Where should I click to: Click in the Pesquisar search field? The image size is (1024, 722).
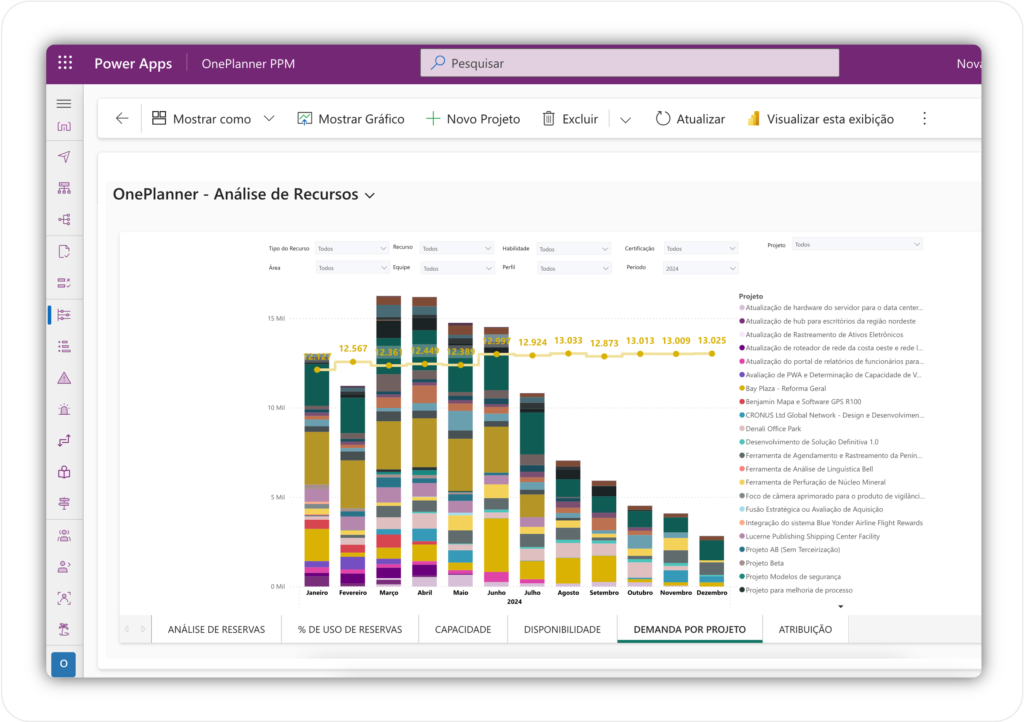pyautogui.click(x=630, y=63)
